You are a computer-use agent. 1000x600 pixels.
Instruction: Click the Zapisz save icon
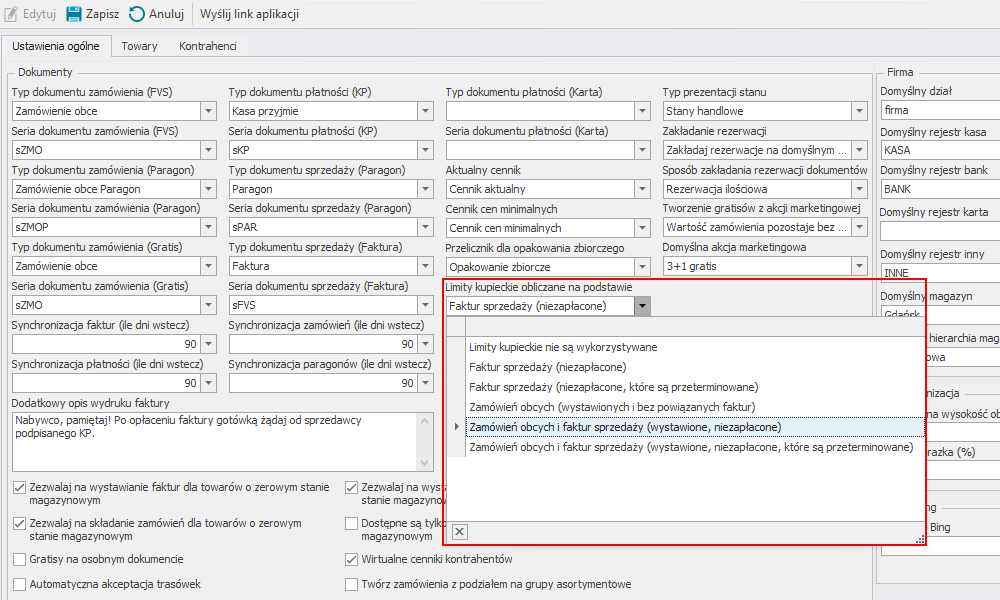(x=74, y=14)
